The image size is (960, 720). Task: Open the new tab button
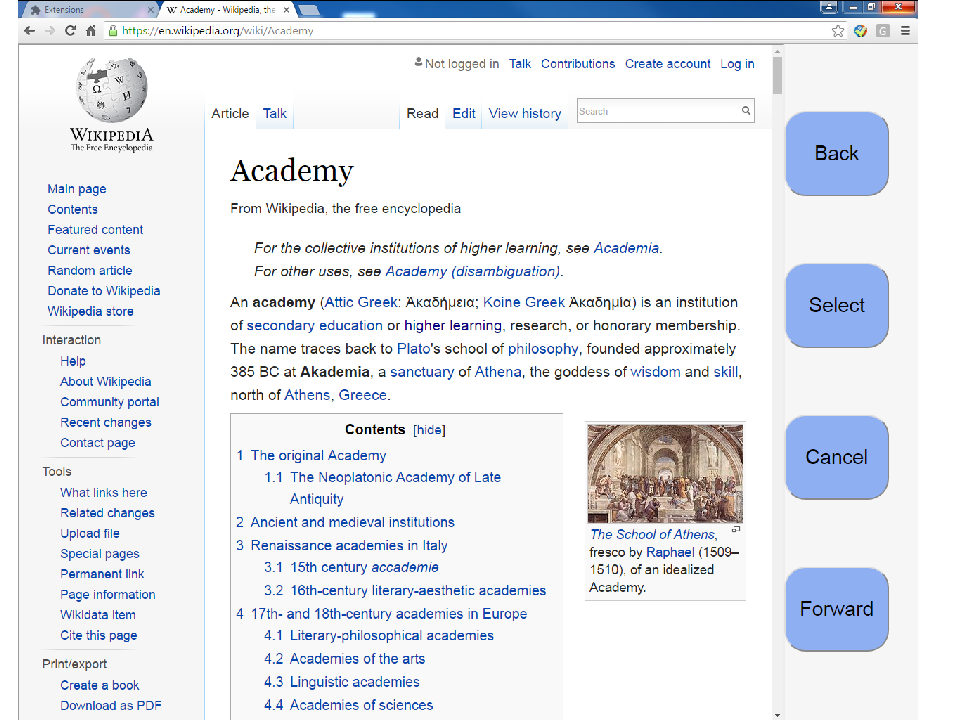click(x=309, y=10)
